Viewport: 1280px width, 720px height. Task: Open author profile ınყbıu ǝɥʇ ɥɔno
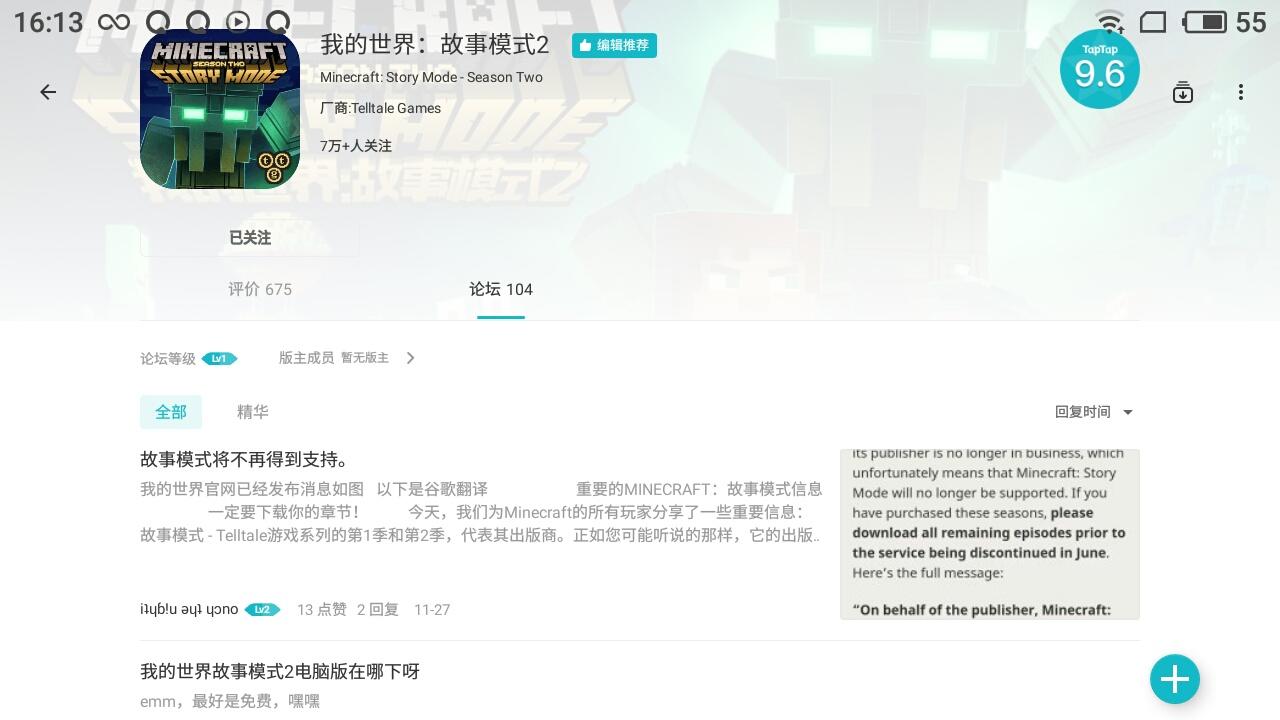pos(189,609)
